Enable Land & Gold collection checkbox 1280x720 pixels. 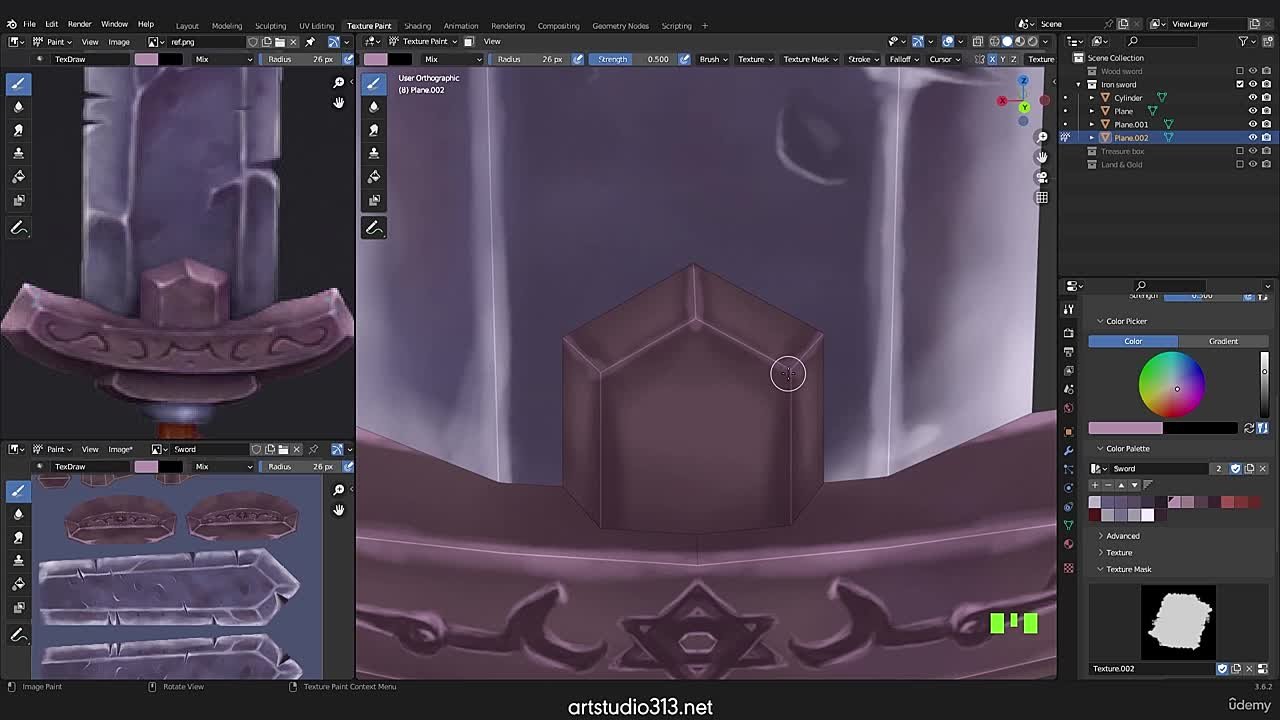[1240, 164]
